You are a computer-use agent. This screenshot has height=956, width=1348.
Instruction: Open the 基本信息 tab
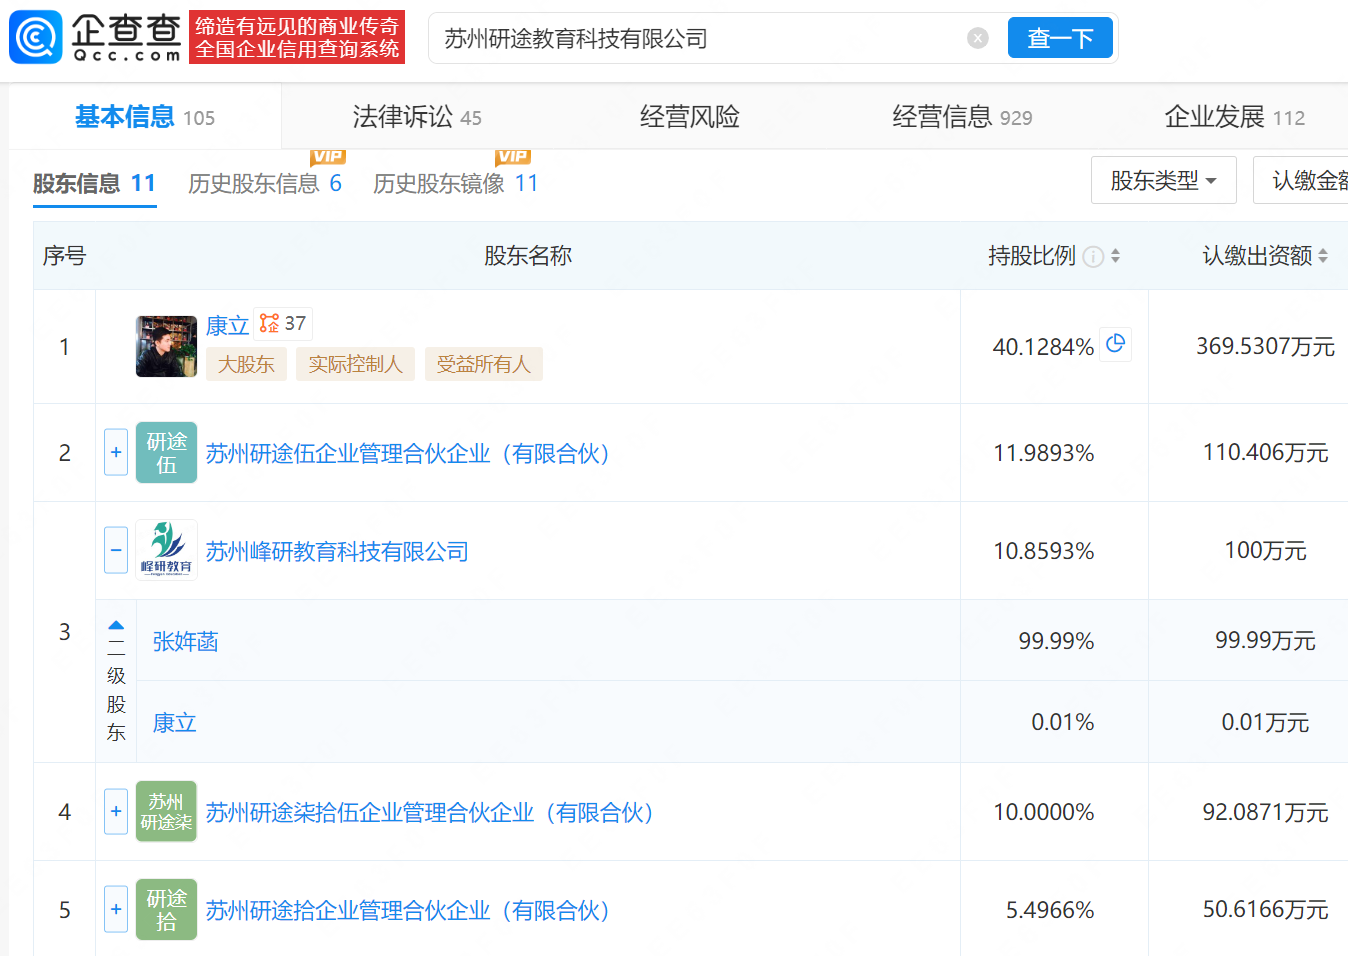[x=145, y=117]
